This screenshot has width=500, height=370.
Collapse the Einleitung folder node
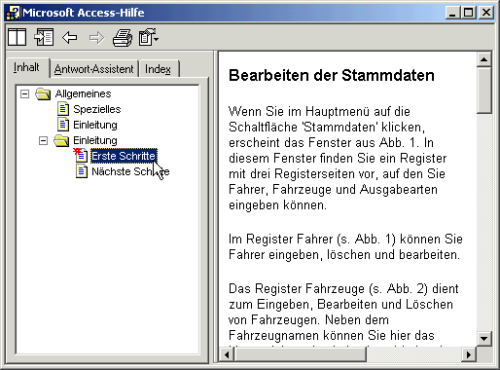(x=43, y=141)
